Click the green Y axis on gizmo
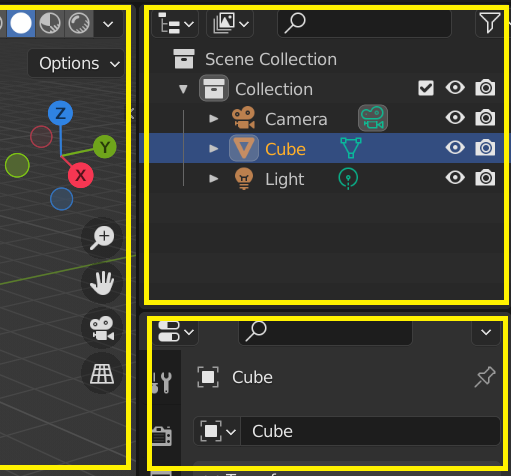 pyautogui.click(x=105, y=147)
